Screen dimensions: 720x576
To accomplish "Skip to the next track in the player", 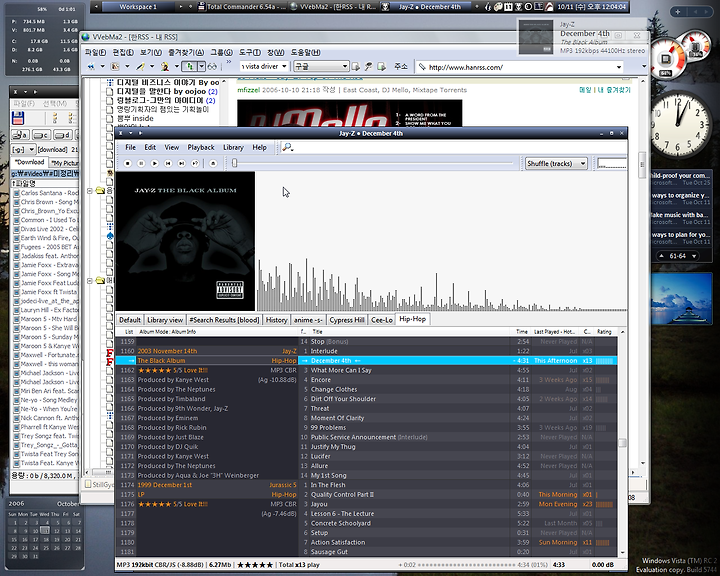I will (182, 163).
